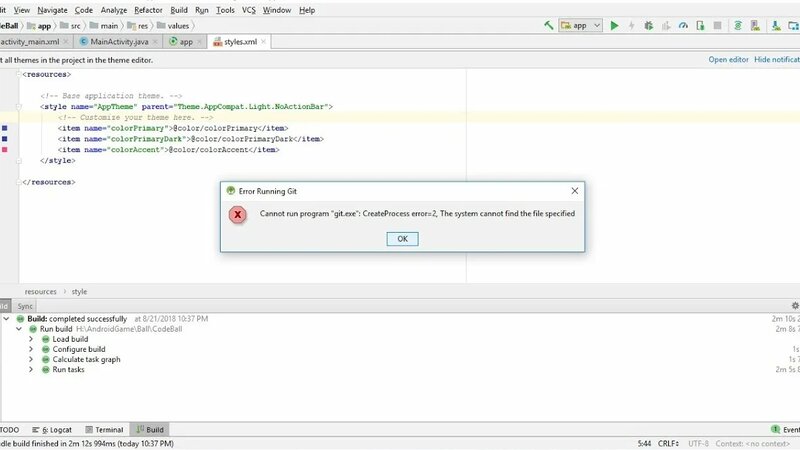Click the red X error icon in dialog
Screen dimensions: 800x450
click(237, 215)
